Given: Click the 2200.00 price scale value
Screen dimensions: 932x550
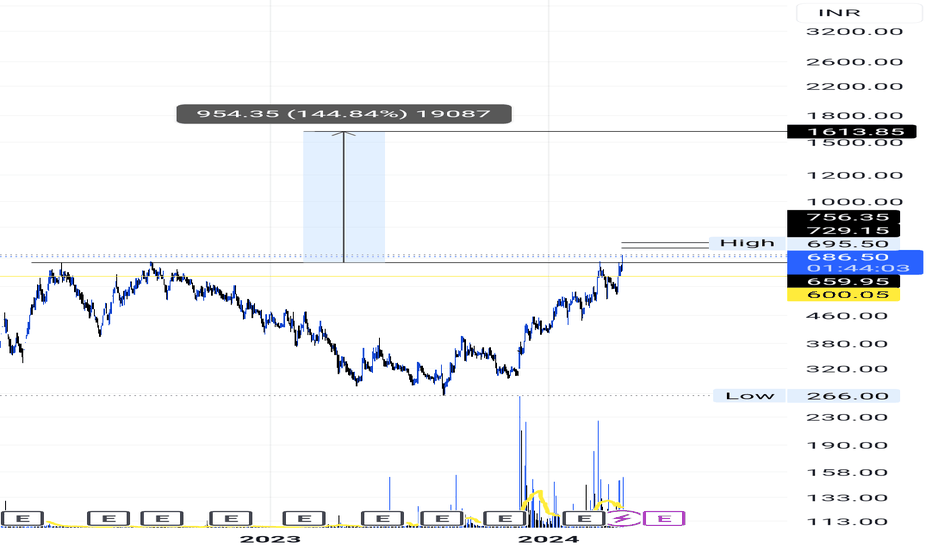Looking at the screenshot, I should [855, 87].
